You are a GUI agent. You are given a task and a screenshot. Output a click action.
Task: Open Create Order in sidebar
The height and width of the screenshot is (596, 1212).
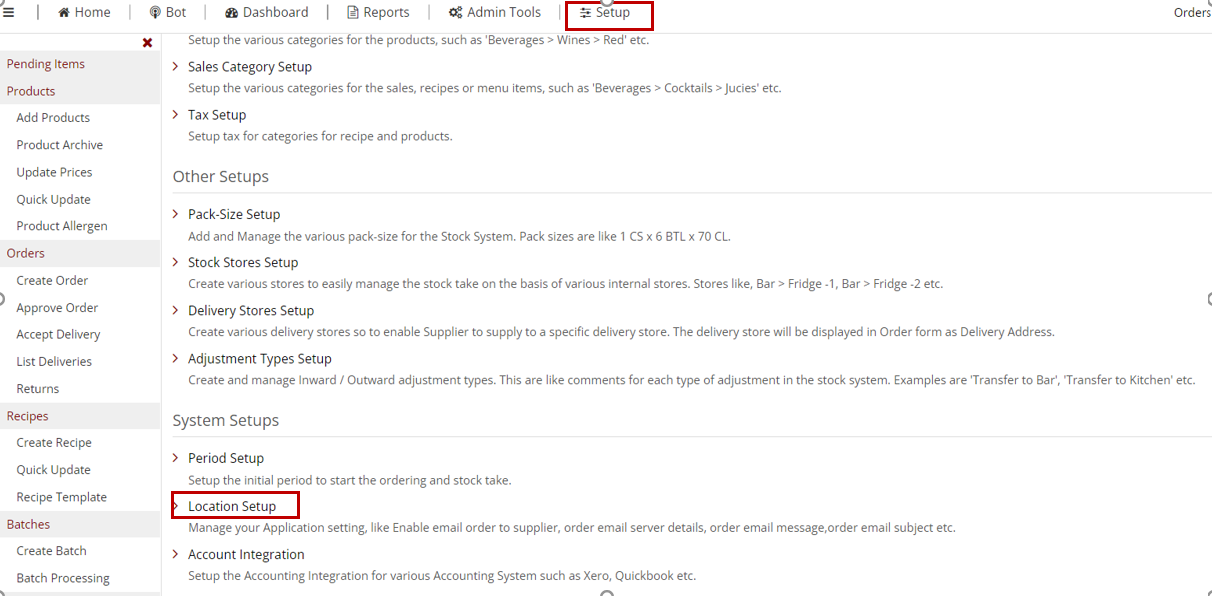point(52,281)
